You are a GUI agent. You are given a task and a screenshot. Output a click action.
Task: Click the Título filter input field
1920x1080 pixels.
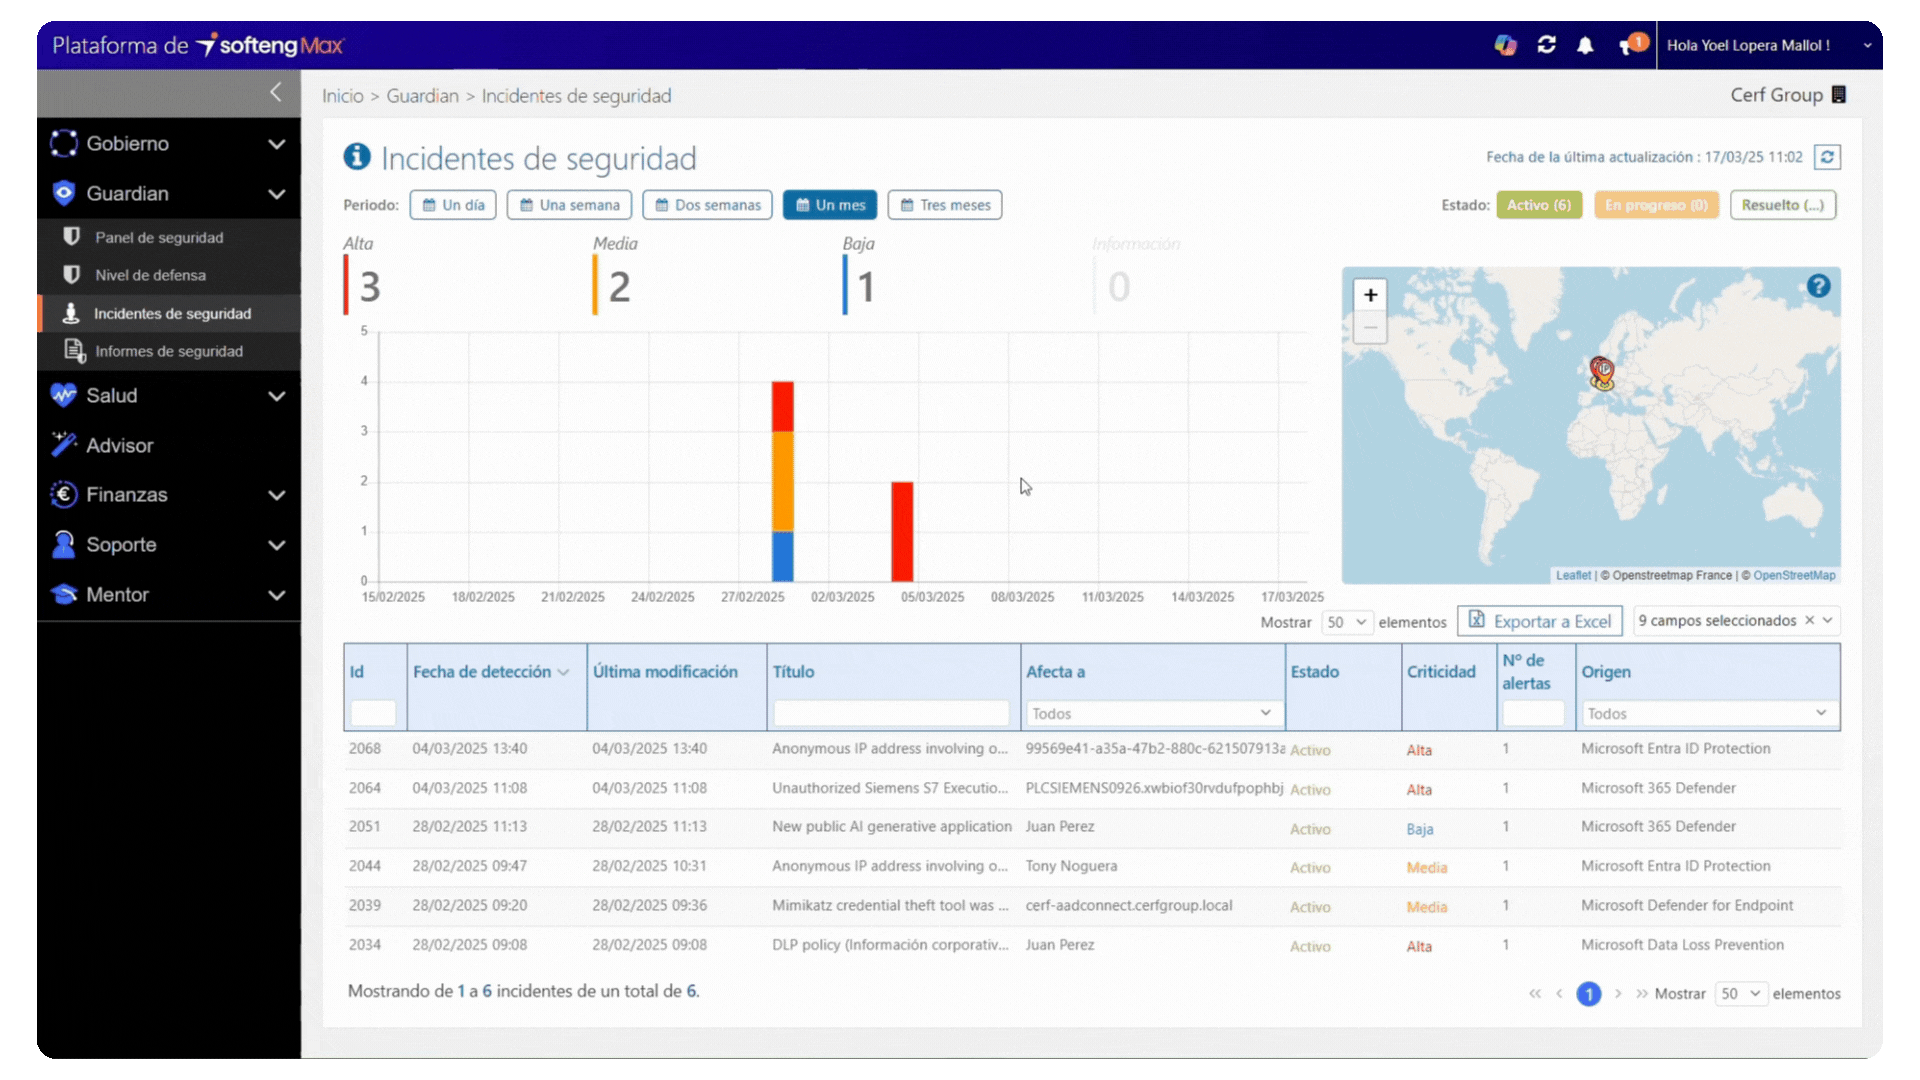pyautogui.click(x=890, y=713)
